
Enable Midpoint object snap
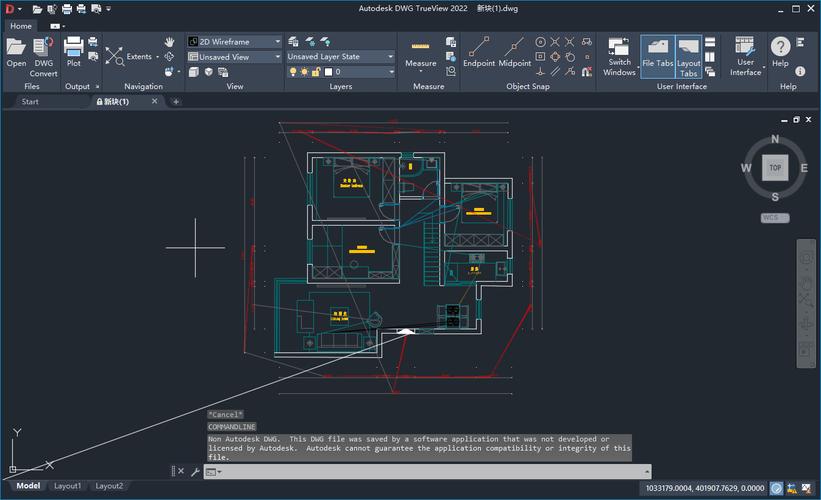(x=515, y=52)
